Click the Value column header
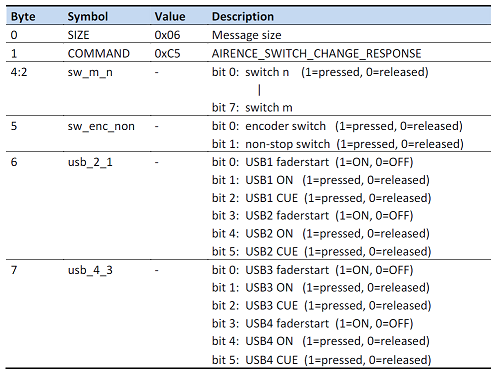Image resolution: width=498 pixels, height=369 pixels. point(170,17)
